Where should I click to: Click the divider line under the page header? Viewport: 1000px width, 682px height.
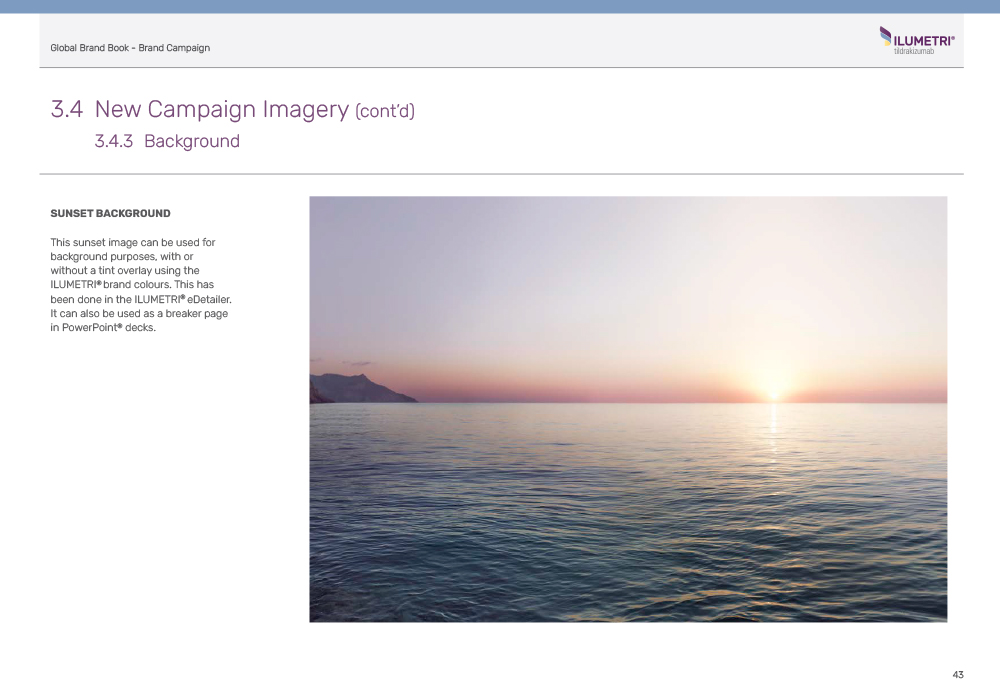pos(500,68)
